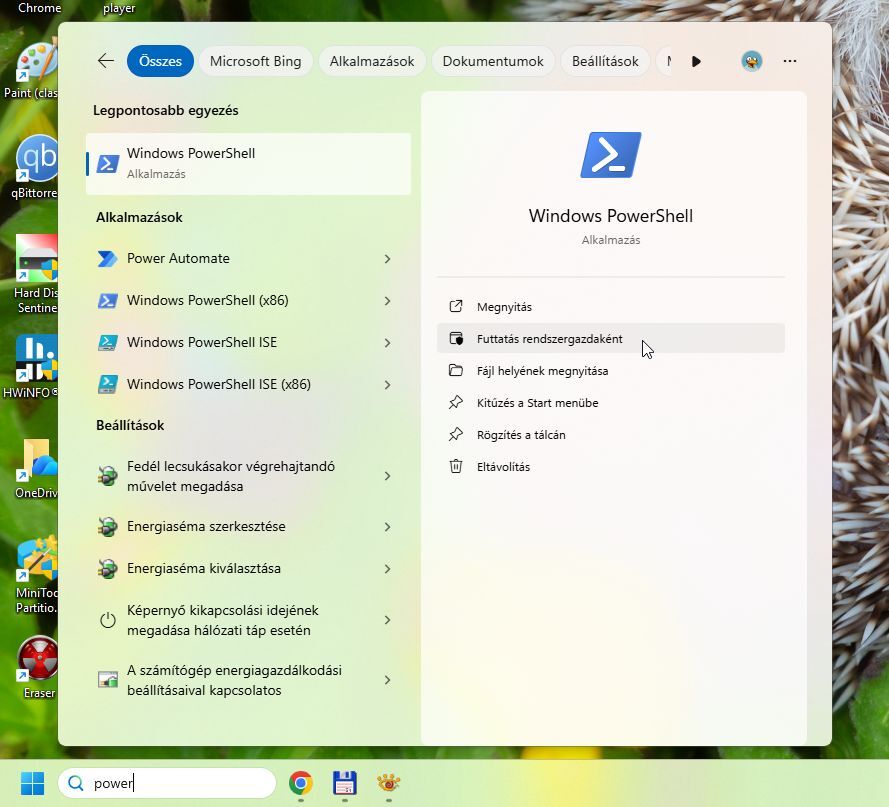Select the Paint (classic) desktop shortcut

click(x=31, y=69)
